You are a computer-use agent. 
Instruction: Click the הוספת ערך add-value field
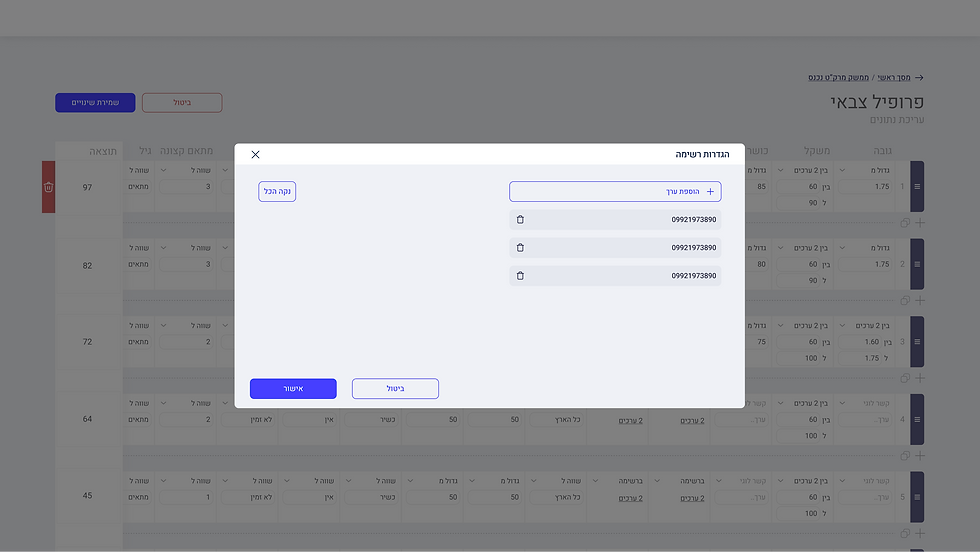point(615,191)
